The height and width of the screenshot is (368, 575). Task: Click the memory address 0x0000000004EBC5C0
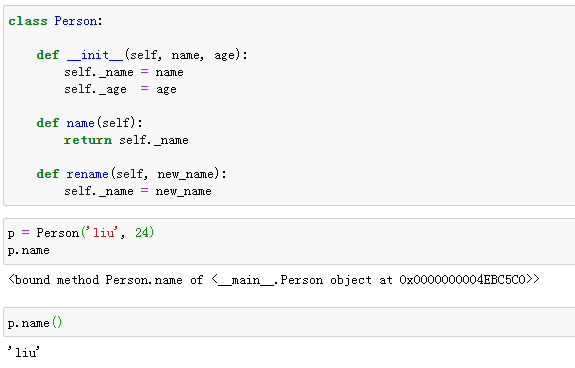click(462, 280)
